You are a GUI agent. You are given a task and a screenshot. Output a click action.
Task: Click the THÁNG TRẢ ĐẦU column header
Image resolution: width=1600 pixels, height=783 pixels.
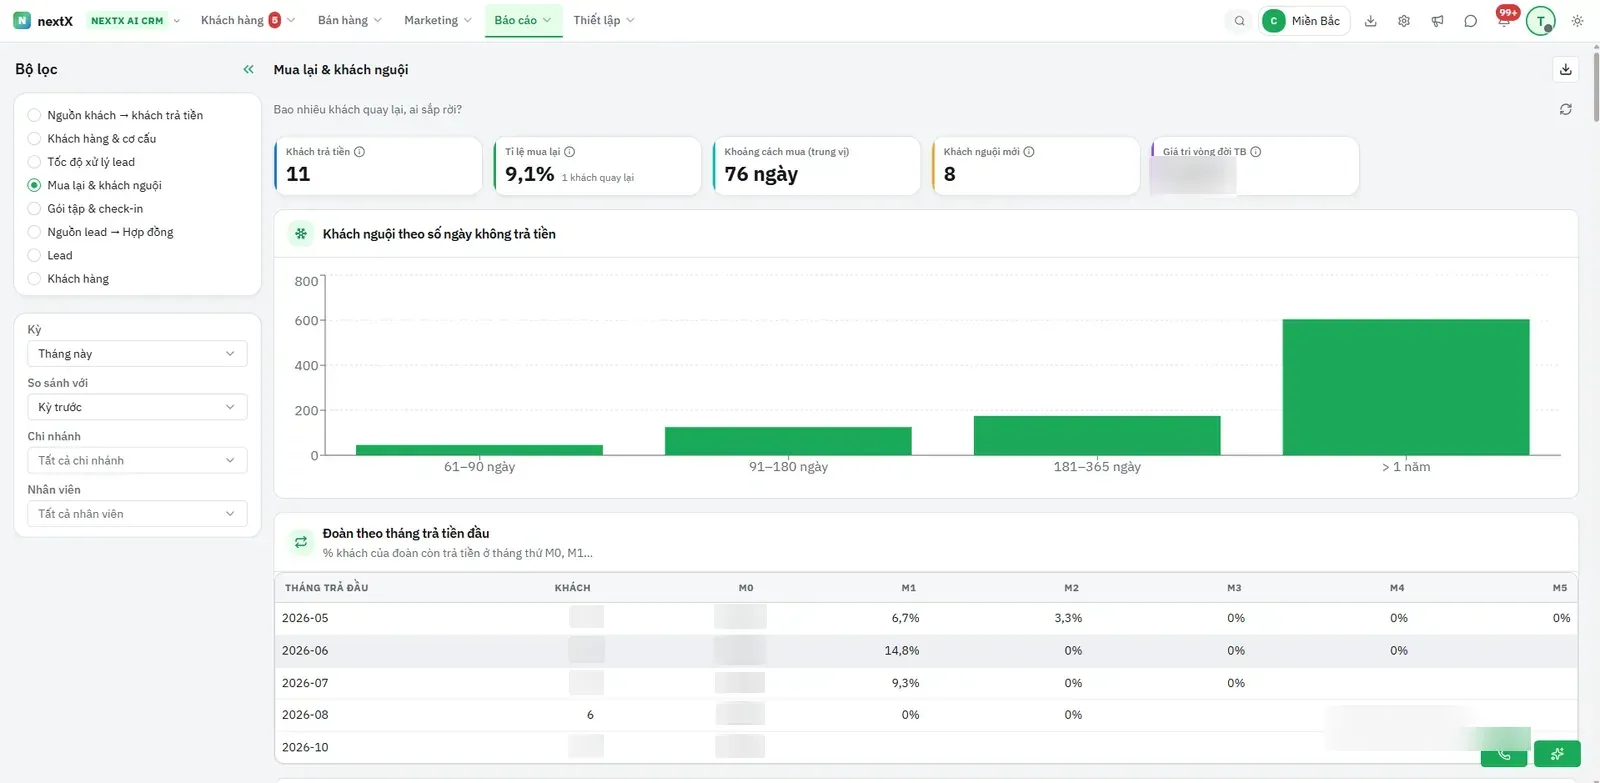[x=326, y=588]
